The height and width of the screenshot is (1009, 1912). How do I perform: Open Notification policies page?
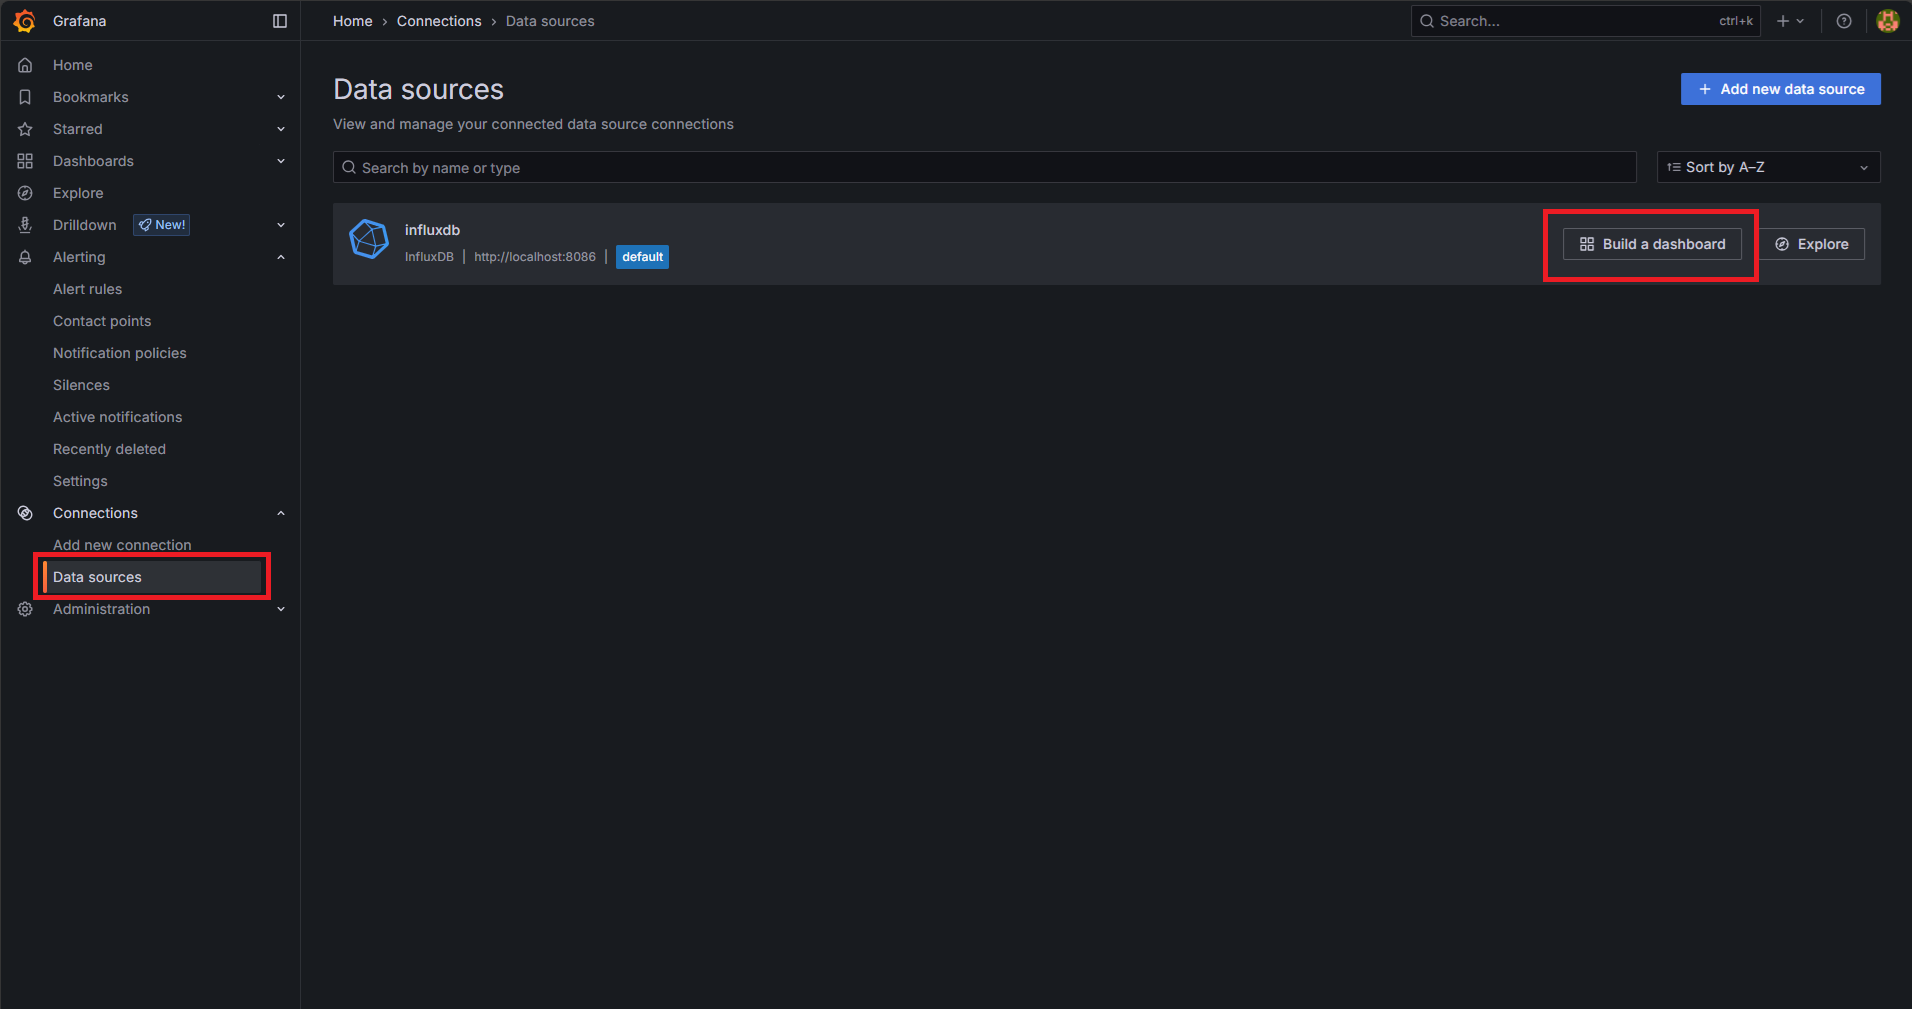(x=120, y=353)
